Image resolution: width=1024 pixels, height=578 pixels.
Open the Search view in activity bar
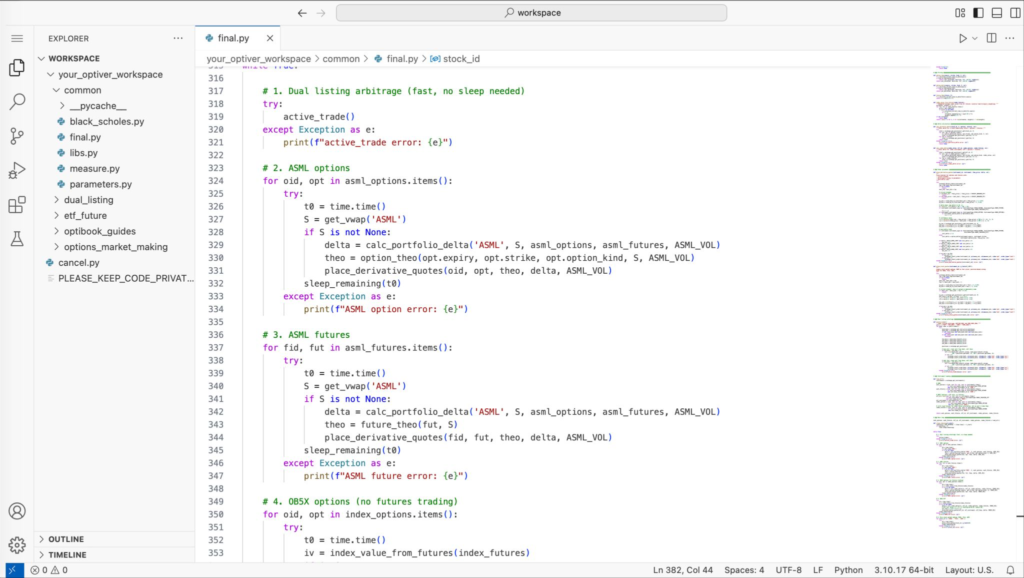17,101
